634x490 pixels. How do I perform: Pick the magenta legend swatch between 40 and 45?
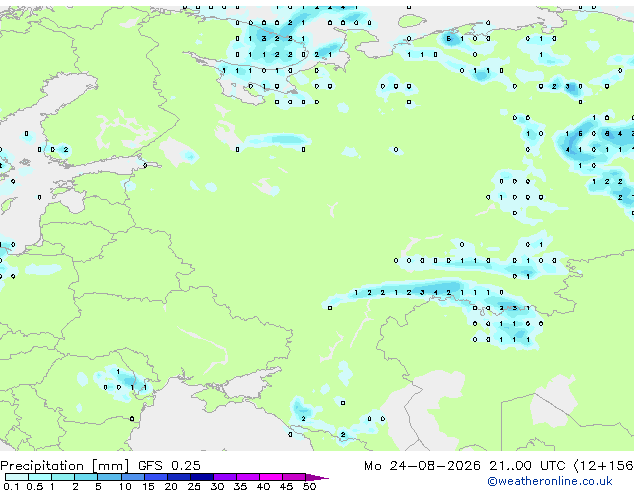pyautogui.click(x=271, y=477)
